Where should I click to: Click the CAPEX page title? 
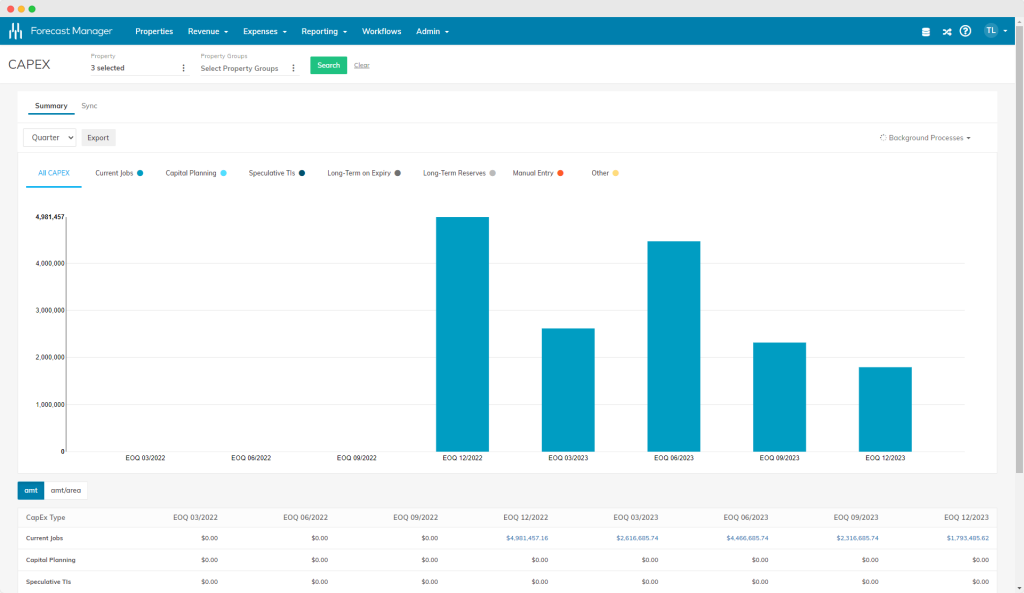coord(29,65)
